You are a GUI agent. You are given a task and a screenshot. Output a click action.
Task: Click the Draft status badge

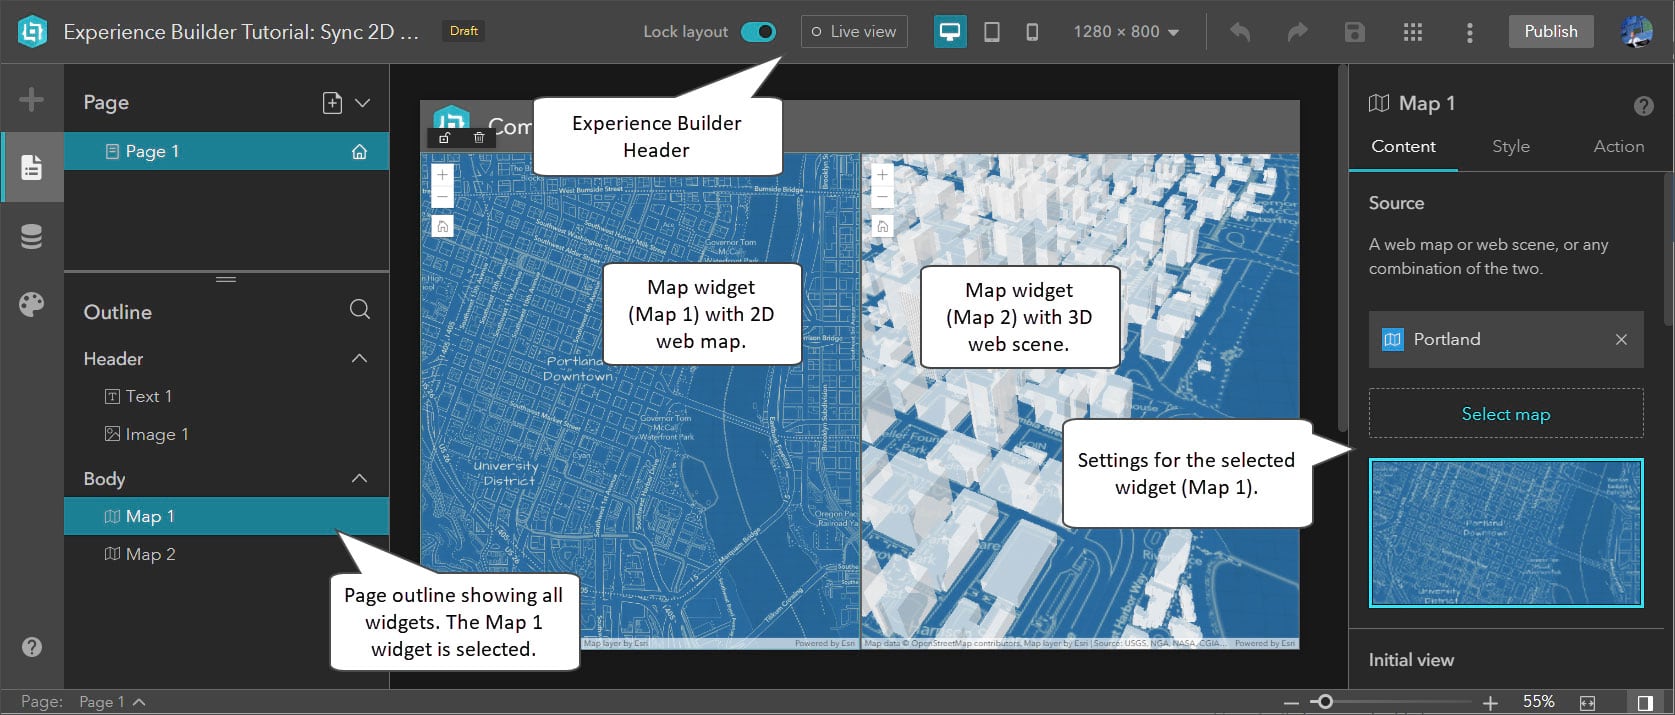[463, 31]
